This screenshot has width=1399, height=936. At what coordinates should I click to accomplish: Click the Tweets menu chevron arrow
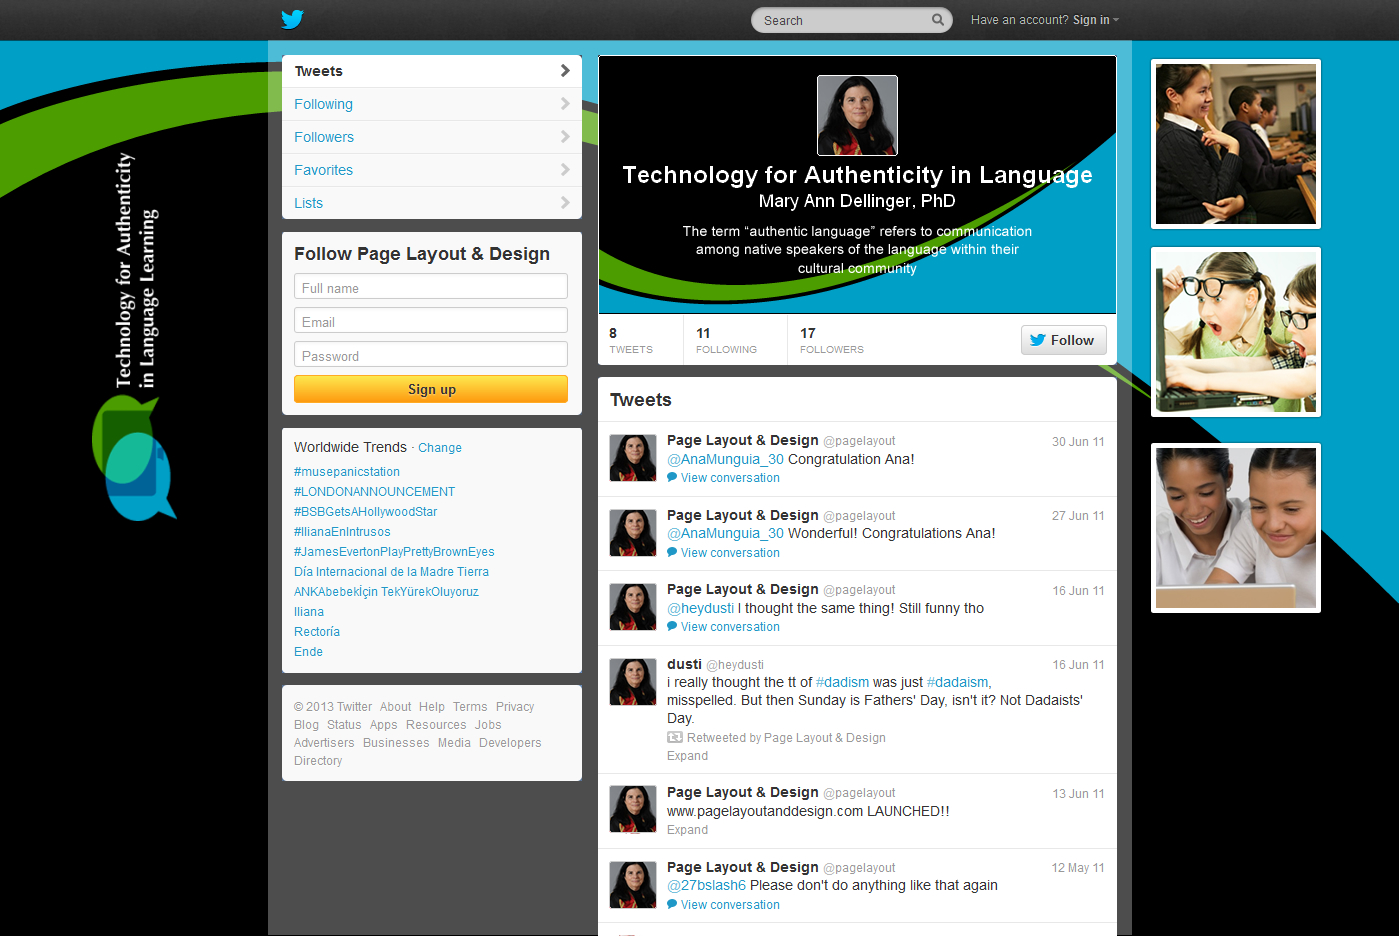click(x=565, y=71)
